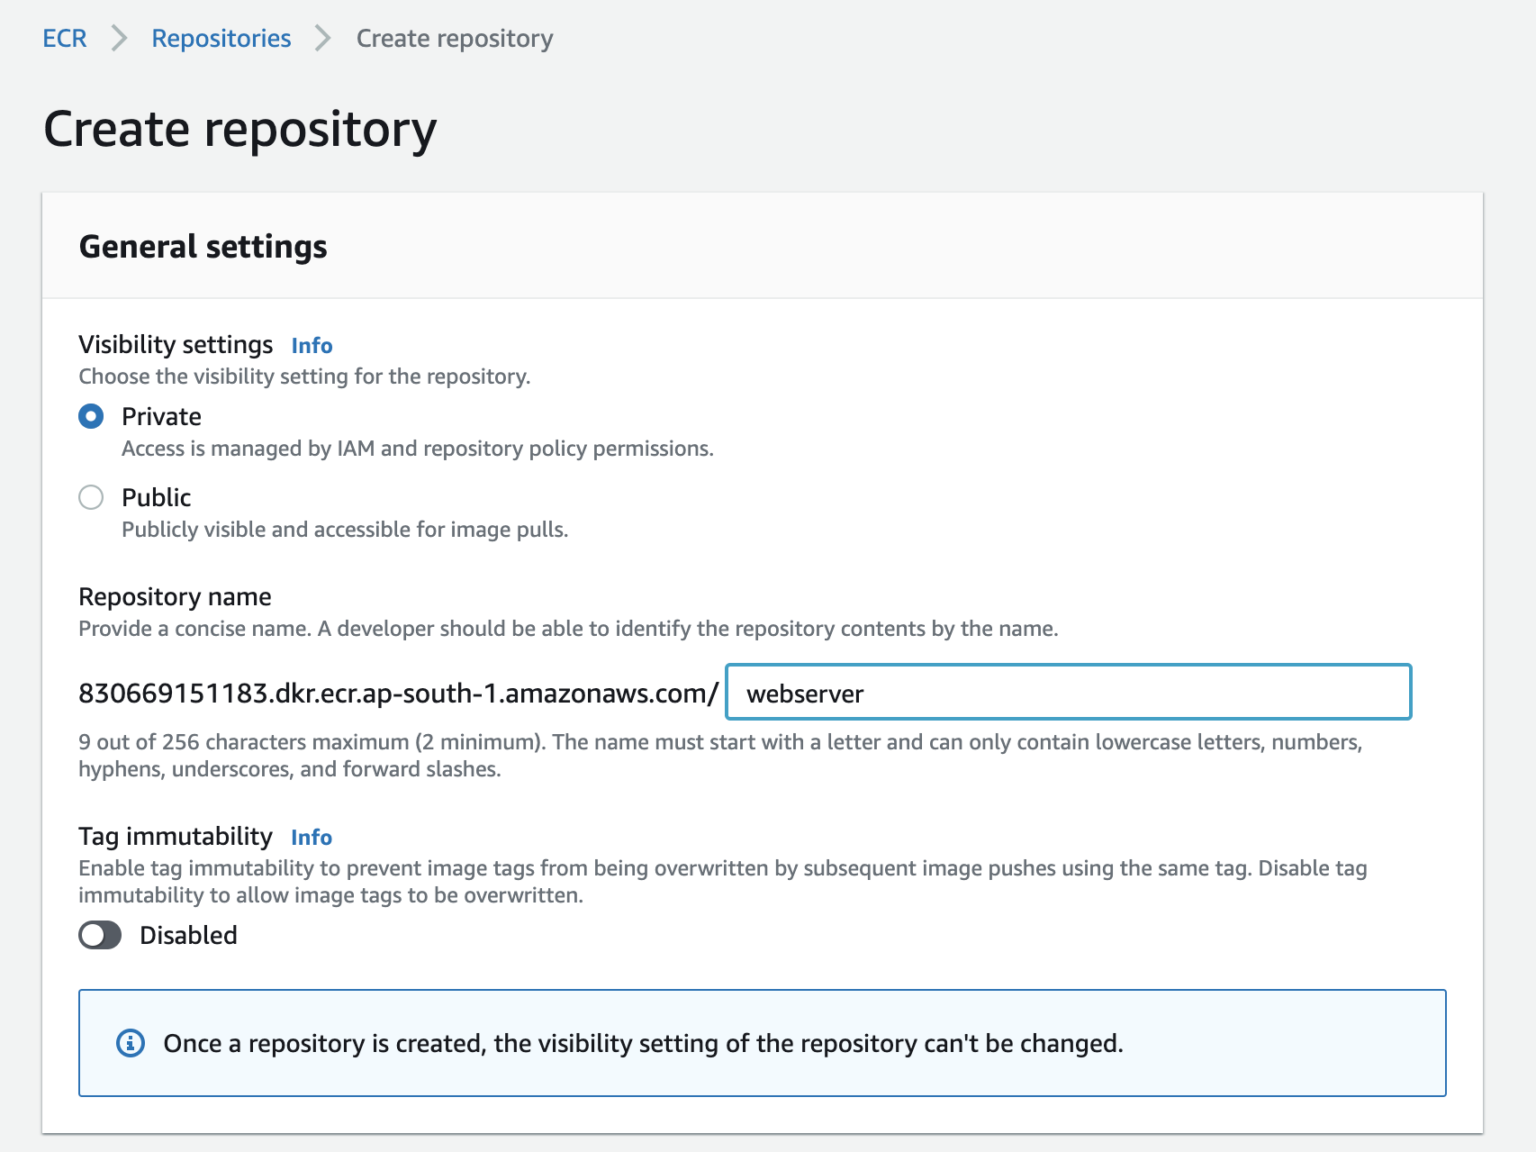The image size is (1536, 1152).
Task: Click the chevron before Create repository breadcrumb
Action: click(322, 38)
